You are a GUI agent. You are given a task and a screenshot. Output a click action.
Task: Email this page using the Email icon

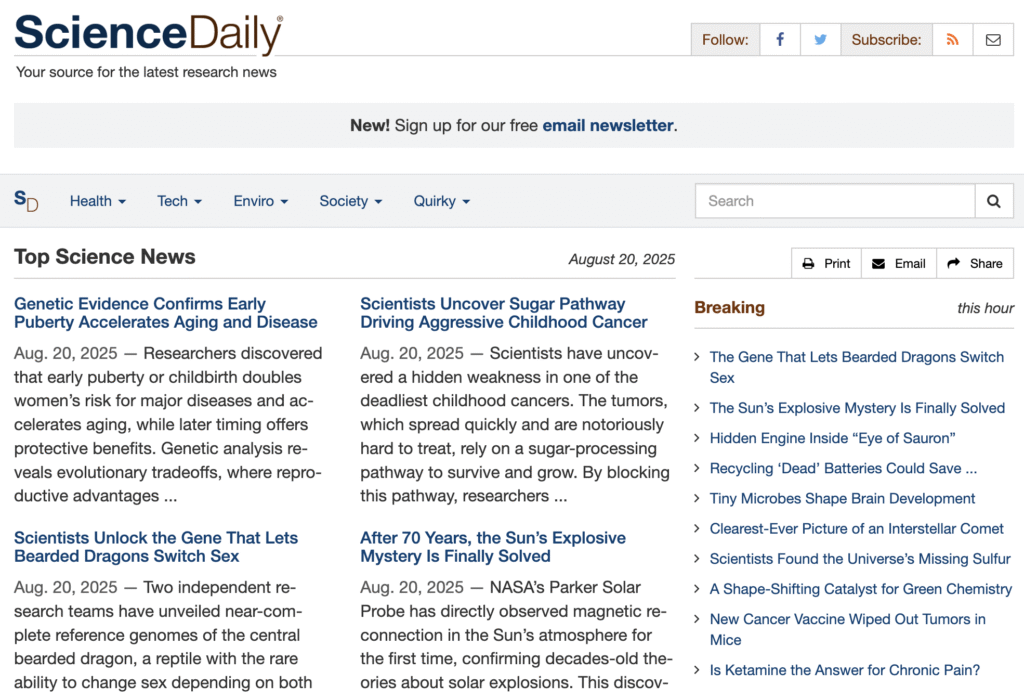point(898,263)
